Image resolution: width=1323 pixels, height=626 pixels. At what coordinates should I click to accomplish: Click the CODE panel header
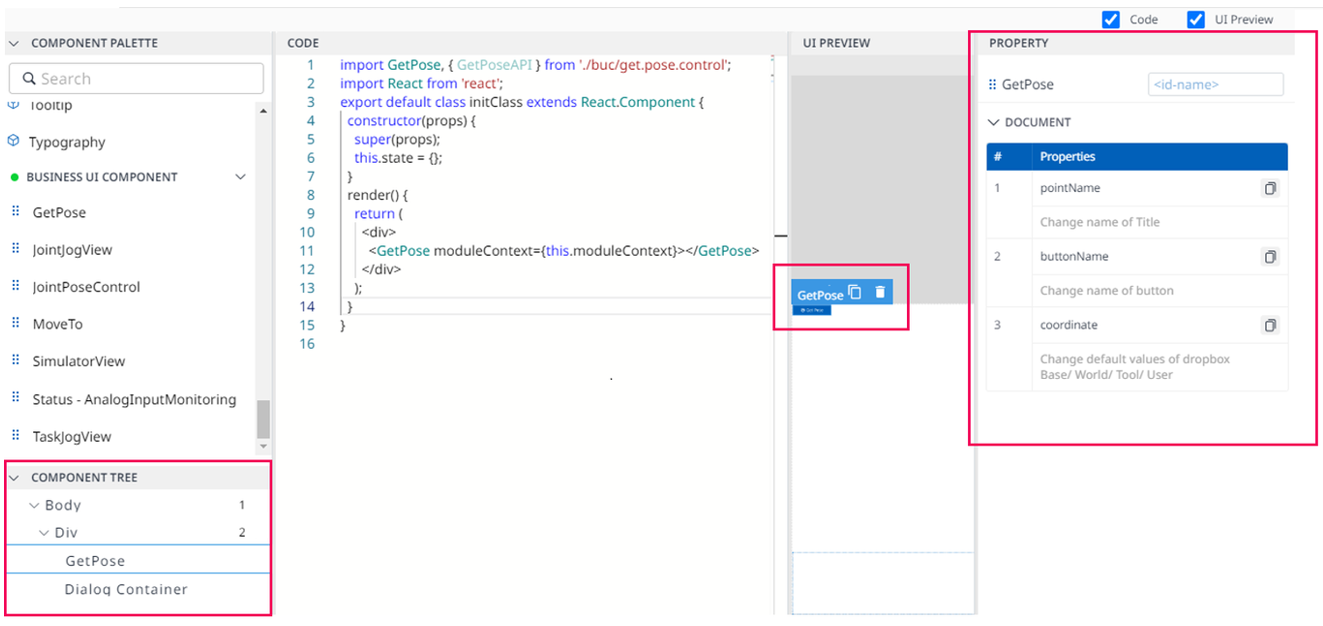click(x=303, y=43)
